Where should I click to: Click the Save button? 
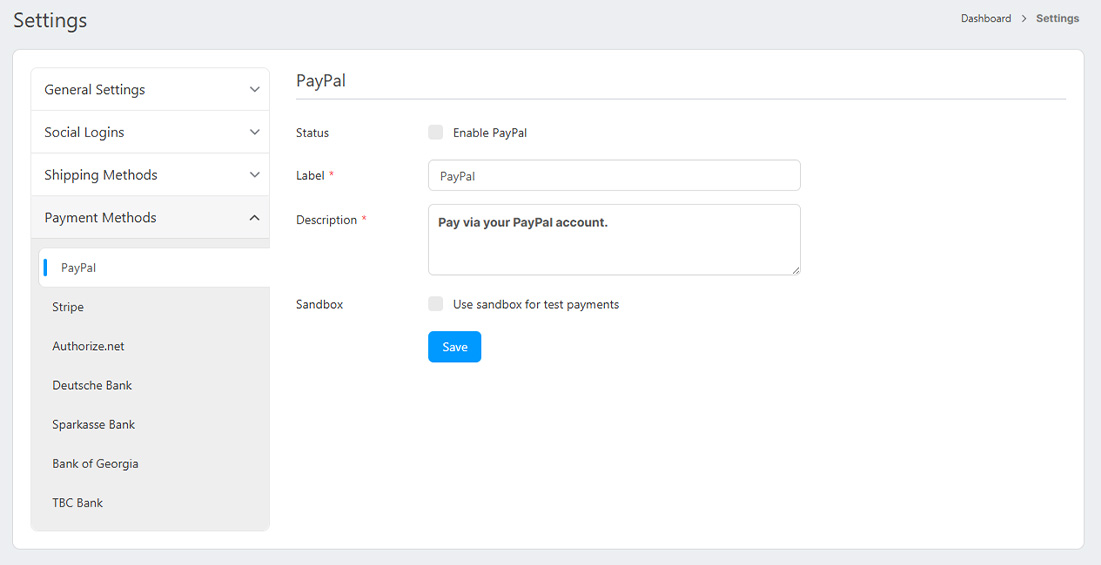454,347
